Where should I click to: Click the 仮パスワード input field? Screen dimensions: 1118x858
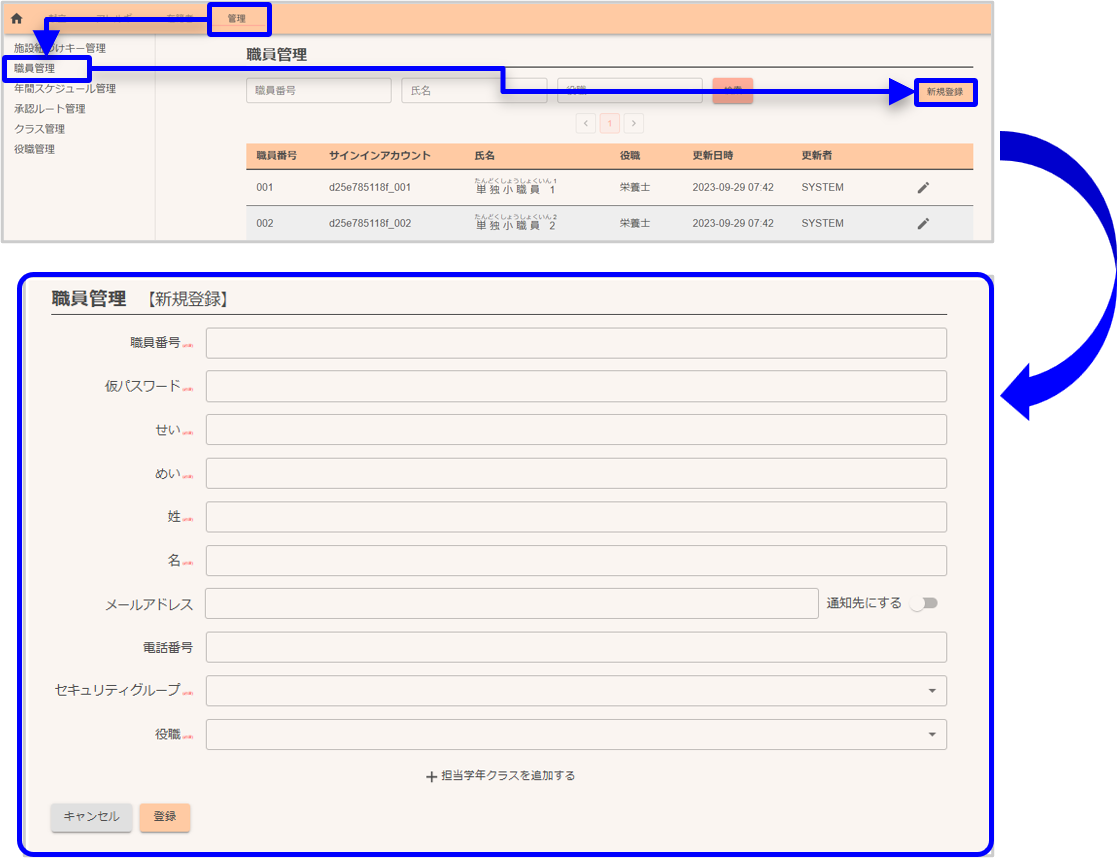[x=575, y=386]
